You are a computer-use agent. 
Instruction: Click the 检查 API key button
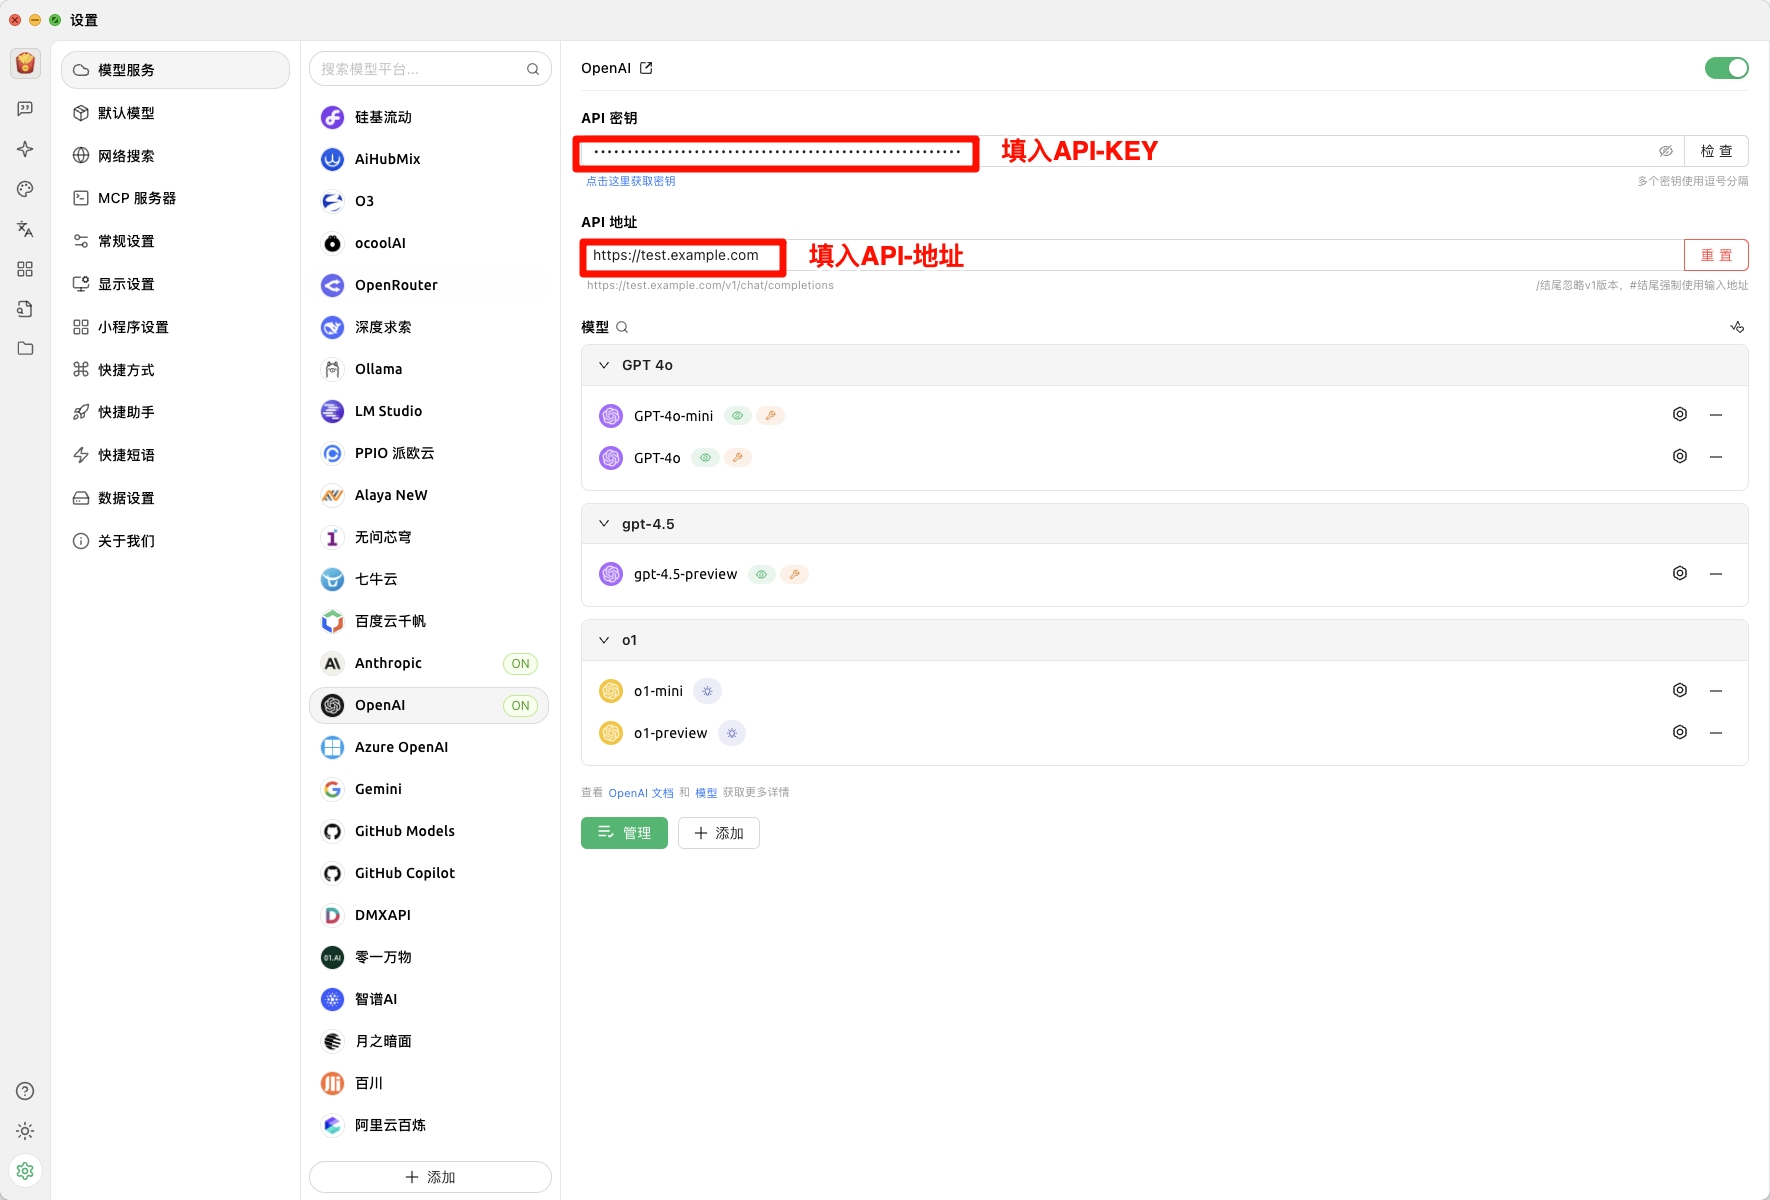coord(1716,151)
